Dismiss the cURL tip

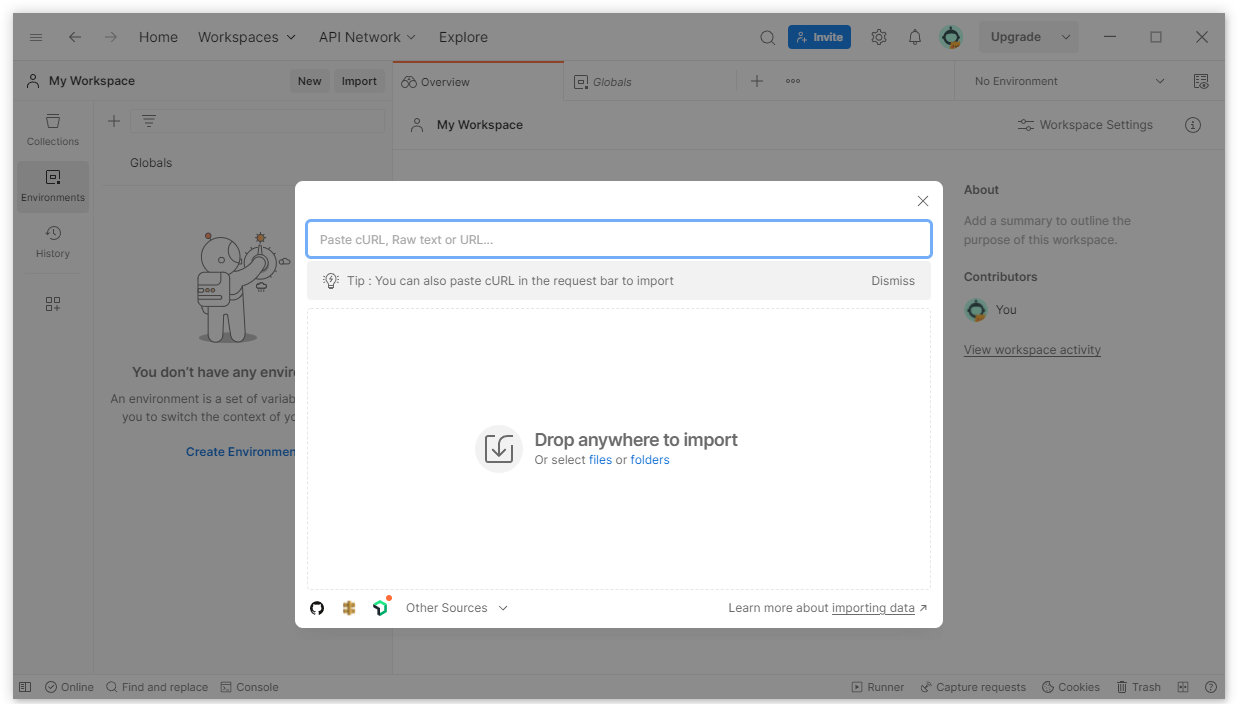tap(892, 281)
